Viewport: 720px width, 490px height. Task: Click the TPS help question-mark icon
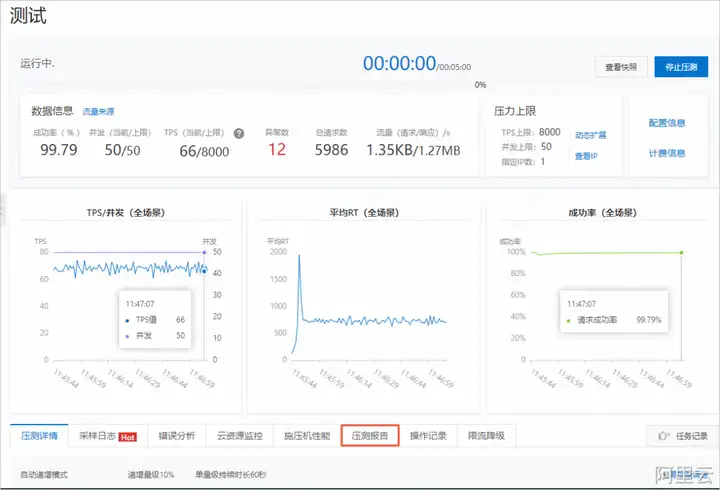coord(239,134)
